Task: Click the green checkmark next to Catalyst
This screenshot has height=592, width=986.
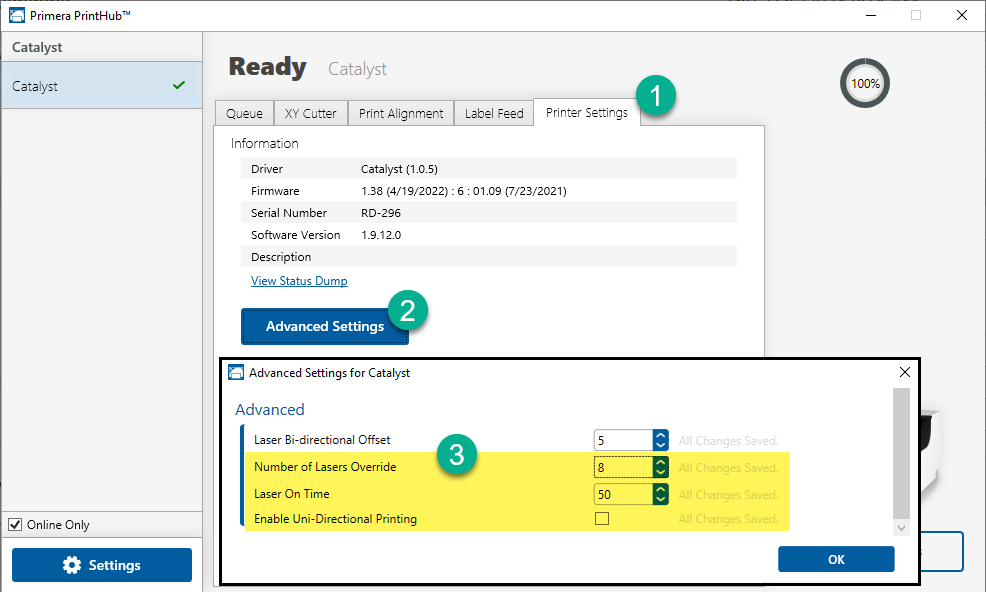Action: point(179,85)
